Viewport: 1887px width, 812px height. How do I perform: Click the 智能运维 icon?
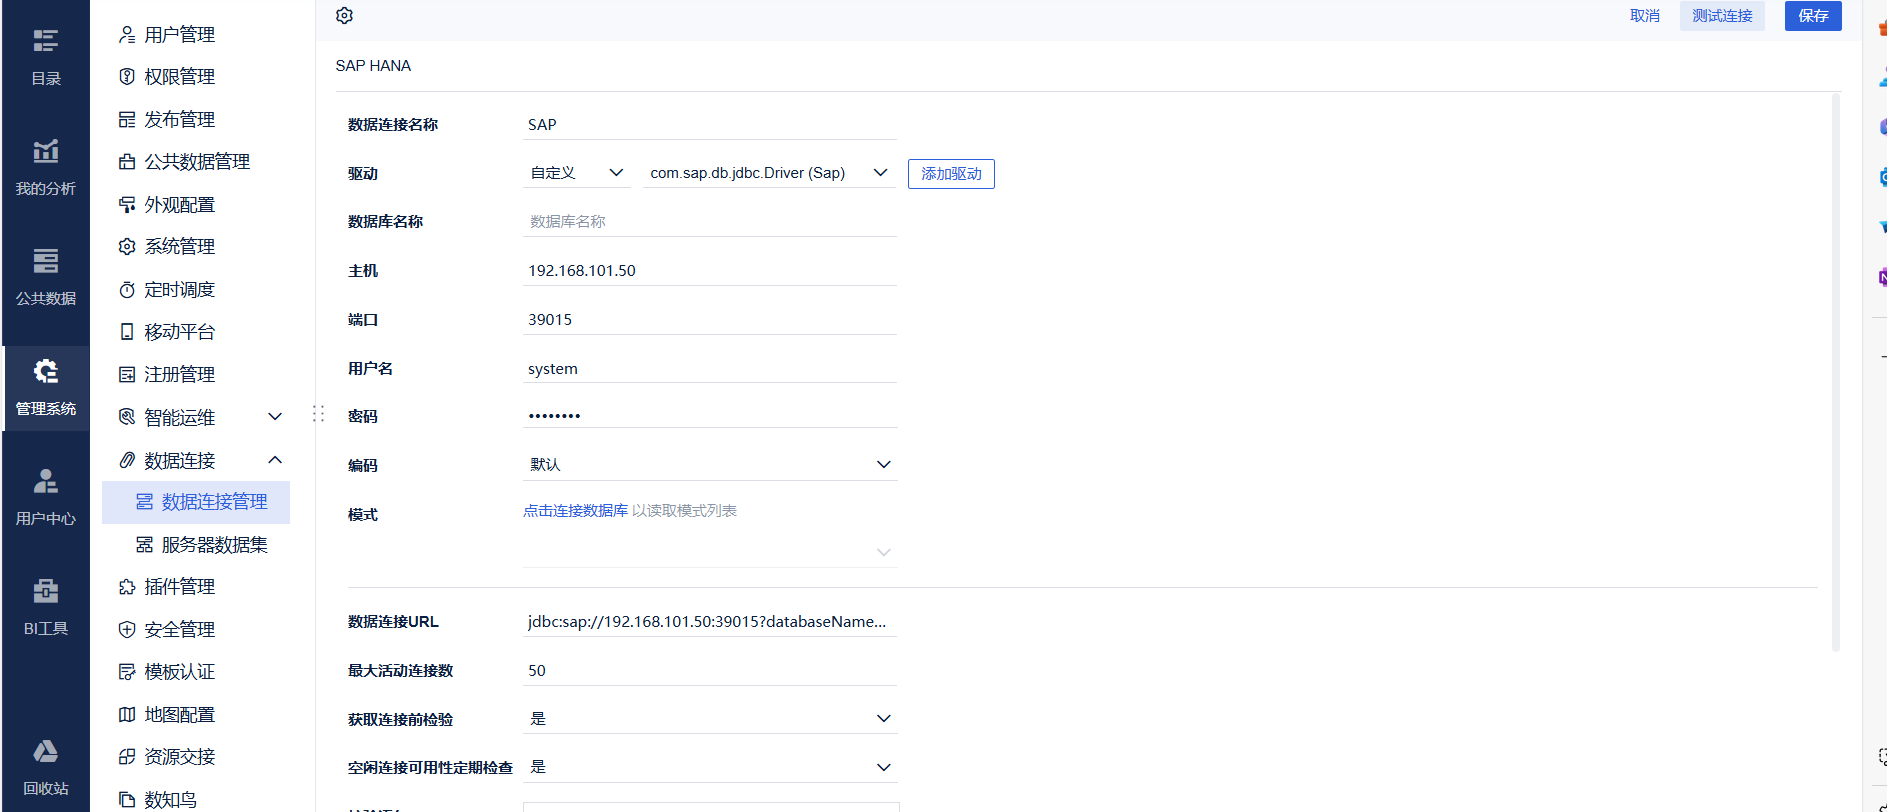click(x=127, y=417)
